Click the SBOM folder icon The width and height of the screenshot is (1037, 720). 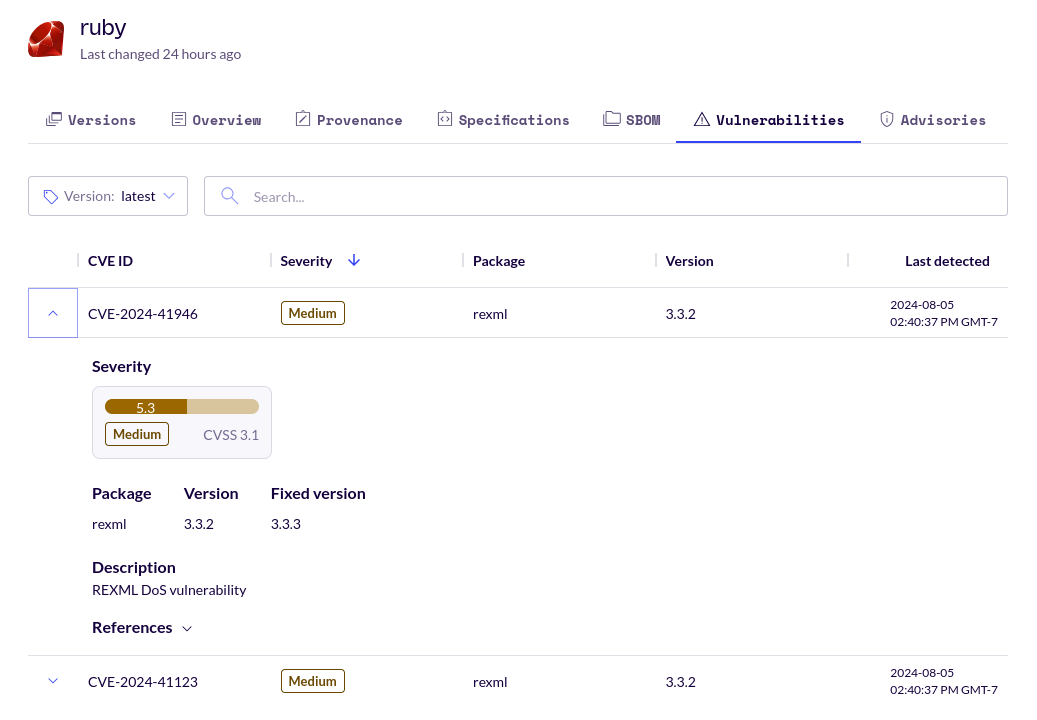point(610,118)
